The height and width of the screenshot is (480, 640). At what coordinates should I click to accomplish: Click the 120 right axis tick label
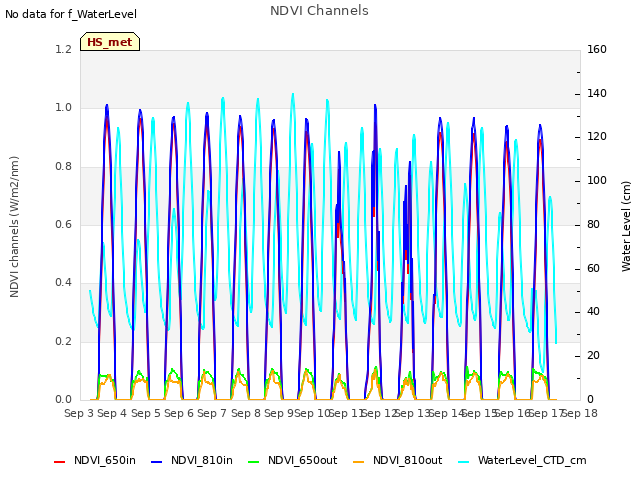click(x=597, y=137)
